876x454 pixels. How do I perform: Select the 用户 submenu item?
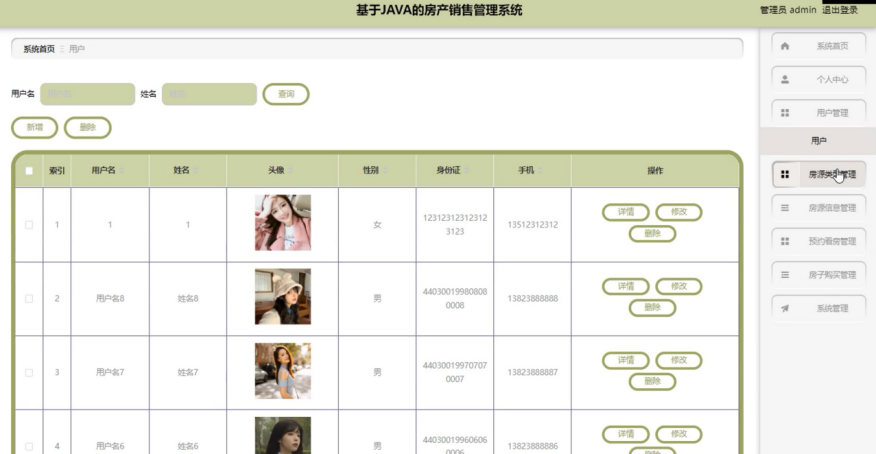point(818,141)
